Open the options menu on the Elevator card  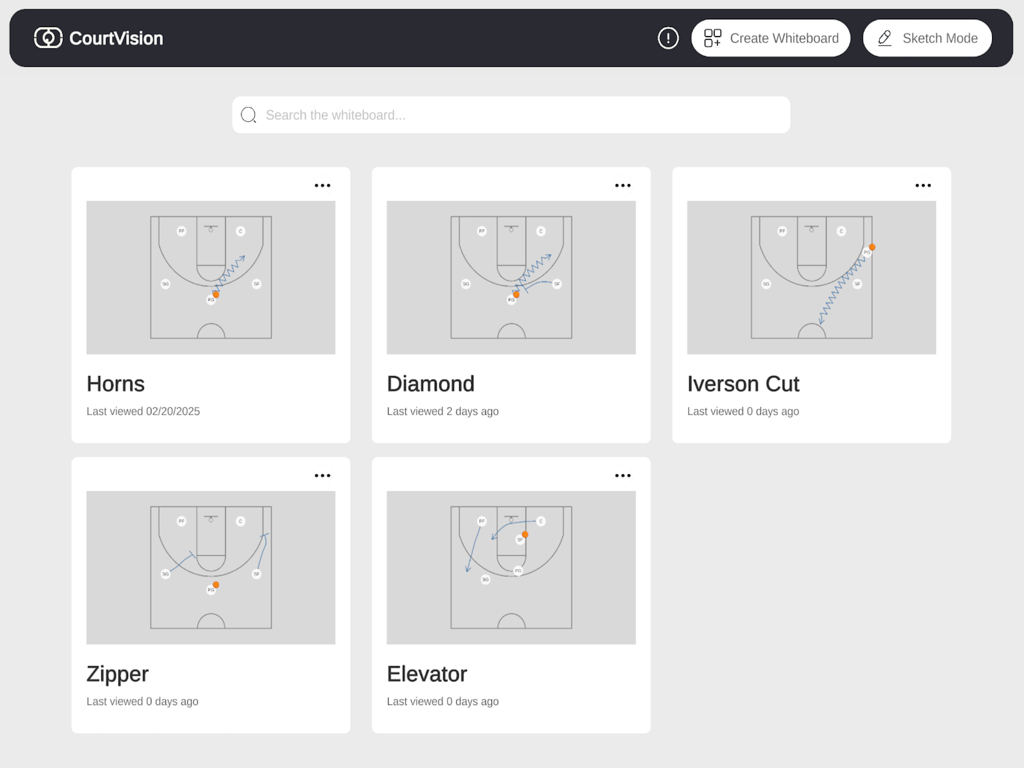(623, 475)
